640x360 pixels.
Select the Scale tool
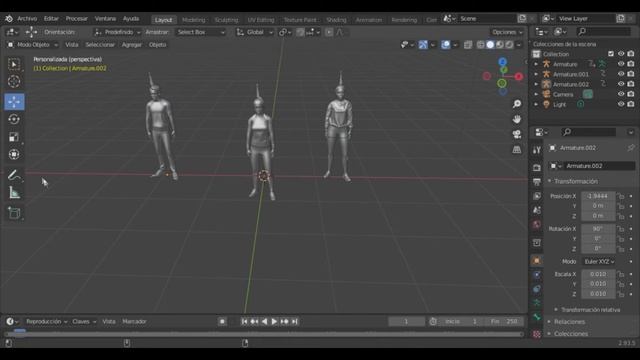14,137
